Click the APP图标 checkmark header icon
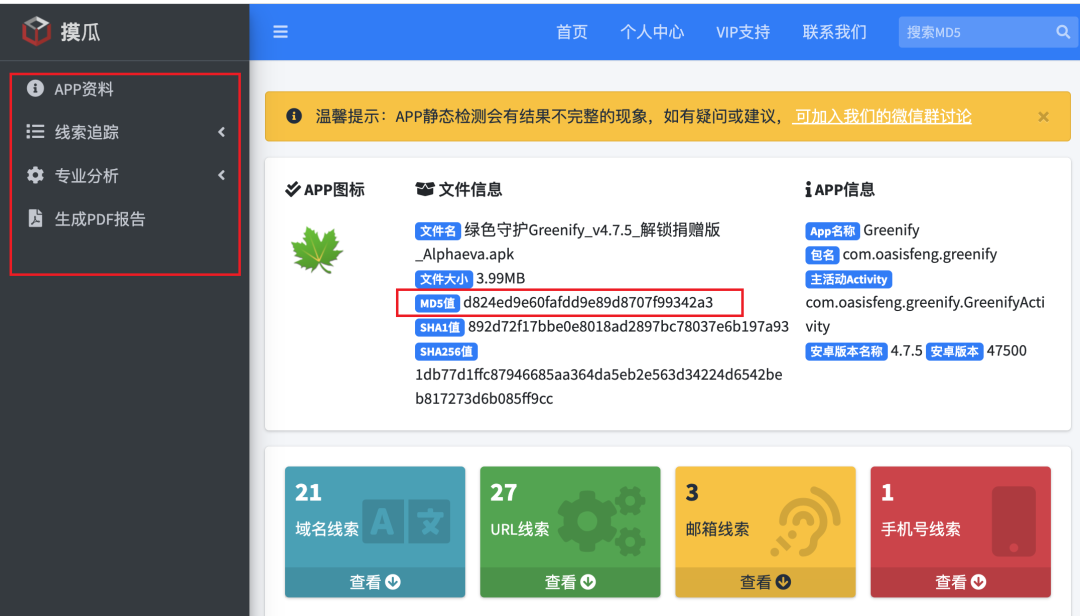The height and width of the screenshot is (616, 1080). pos(293,189)
